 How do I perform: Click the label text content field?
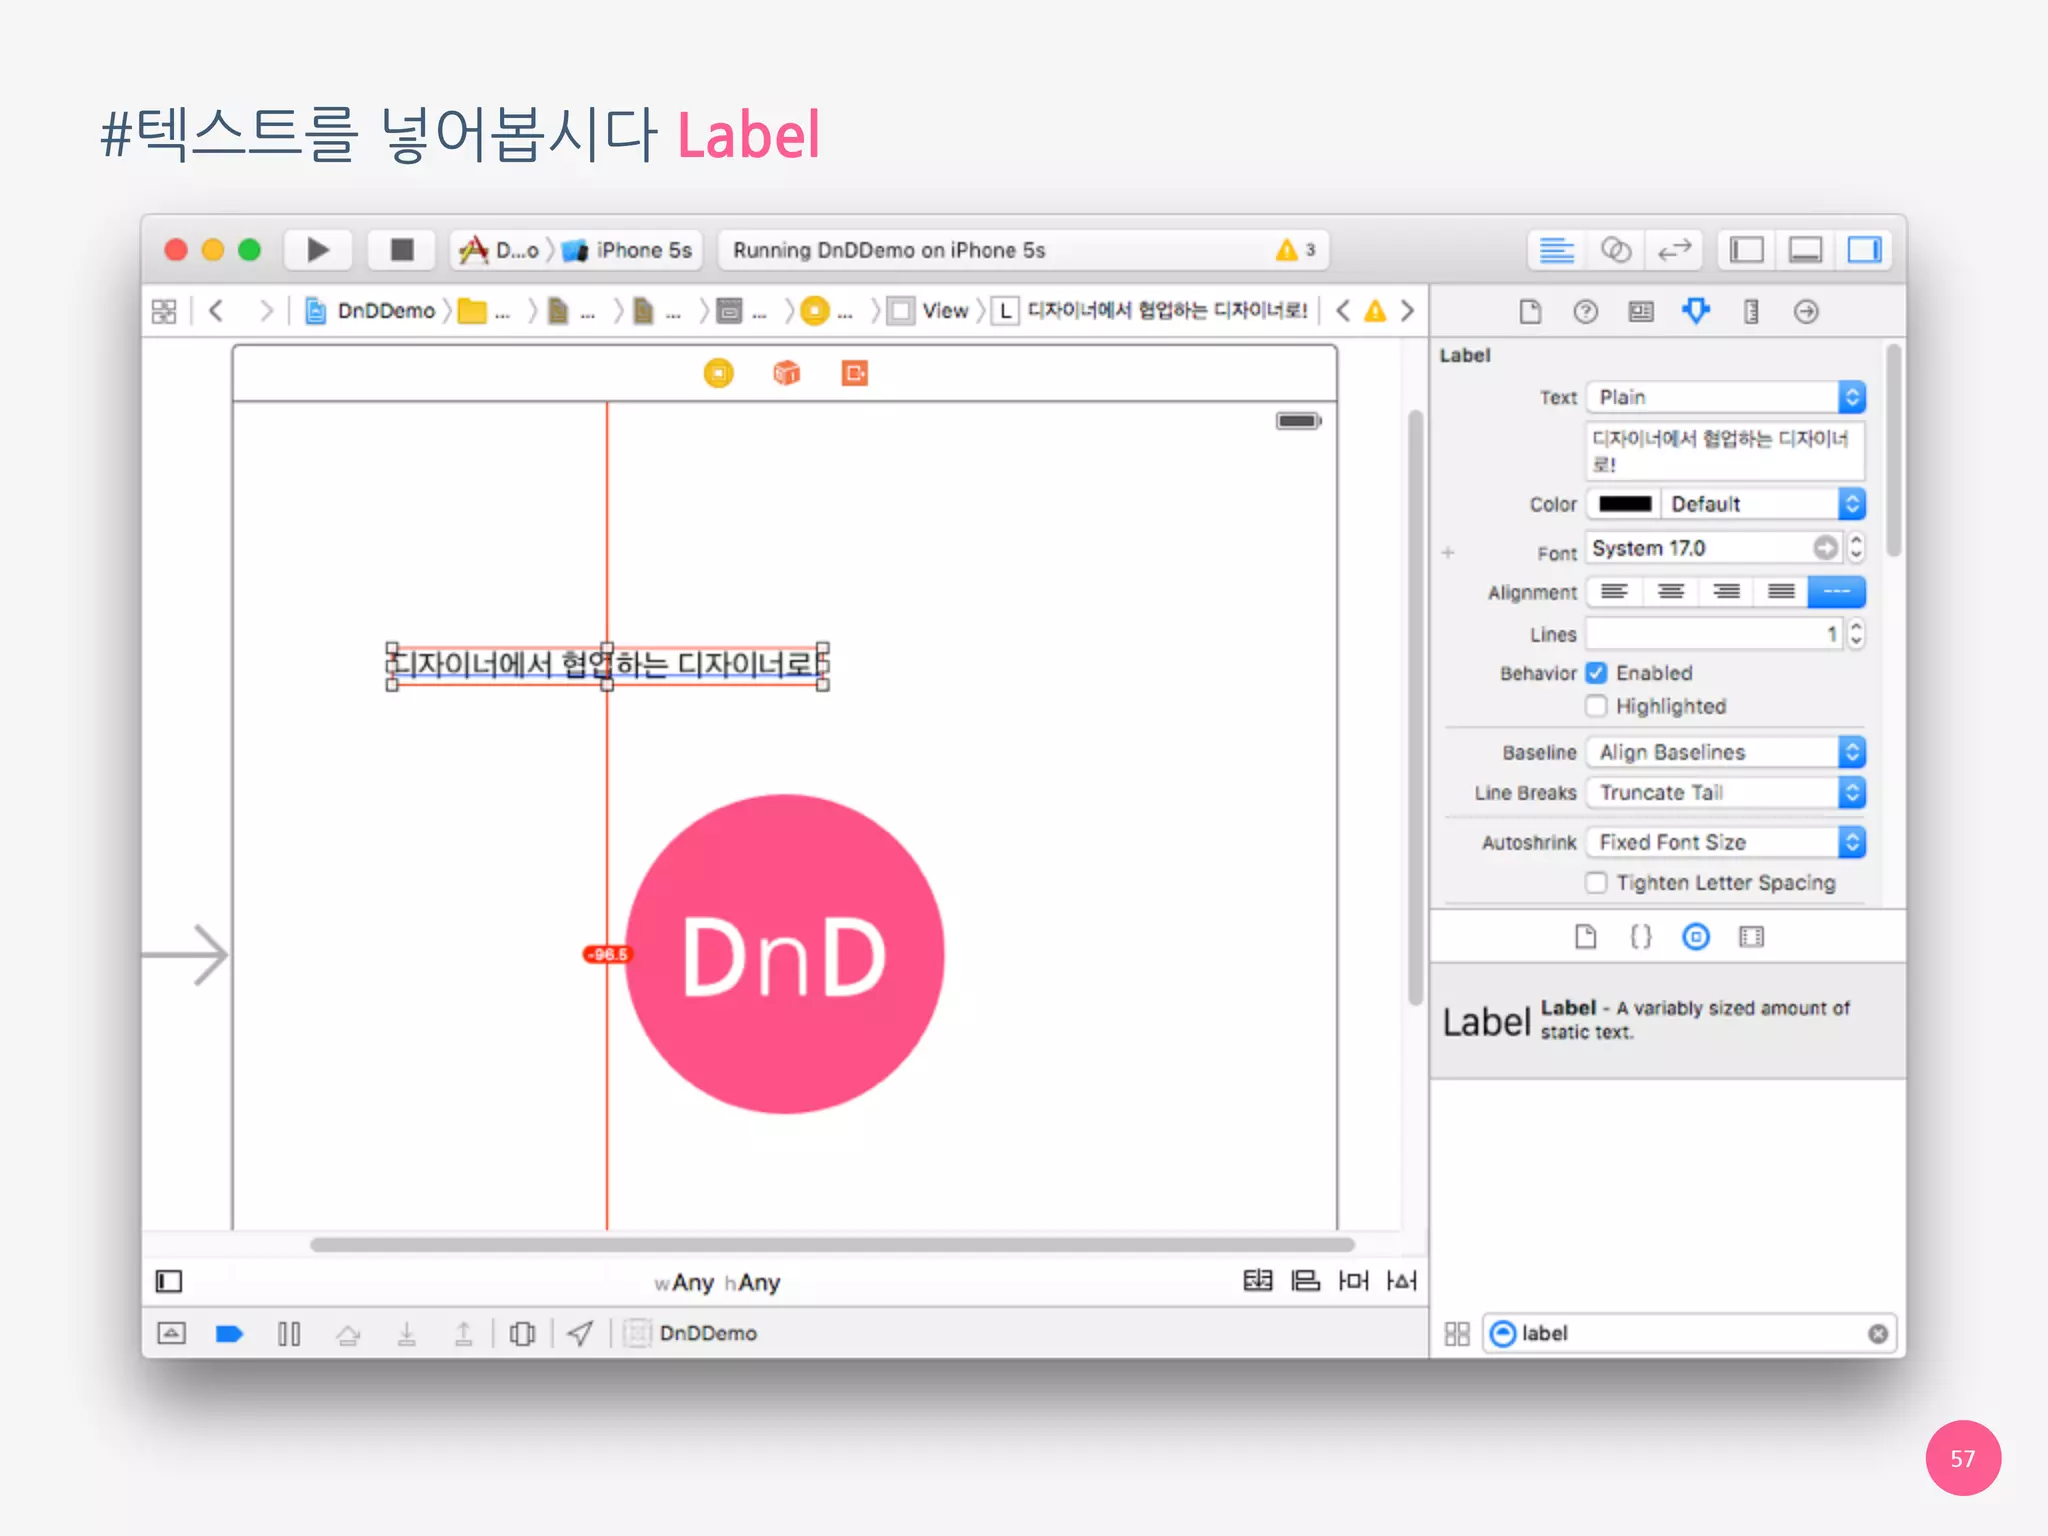pos(1726,451)
